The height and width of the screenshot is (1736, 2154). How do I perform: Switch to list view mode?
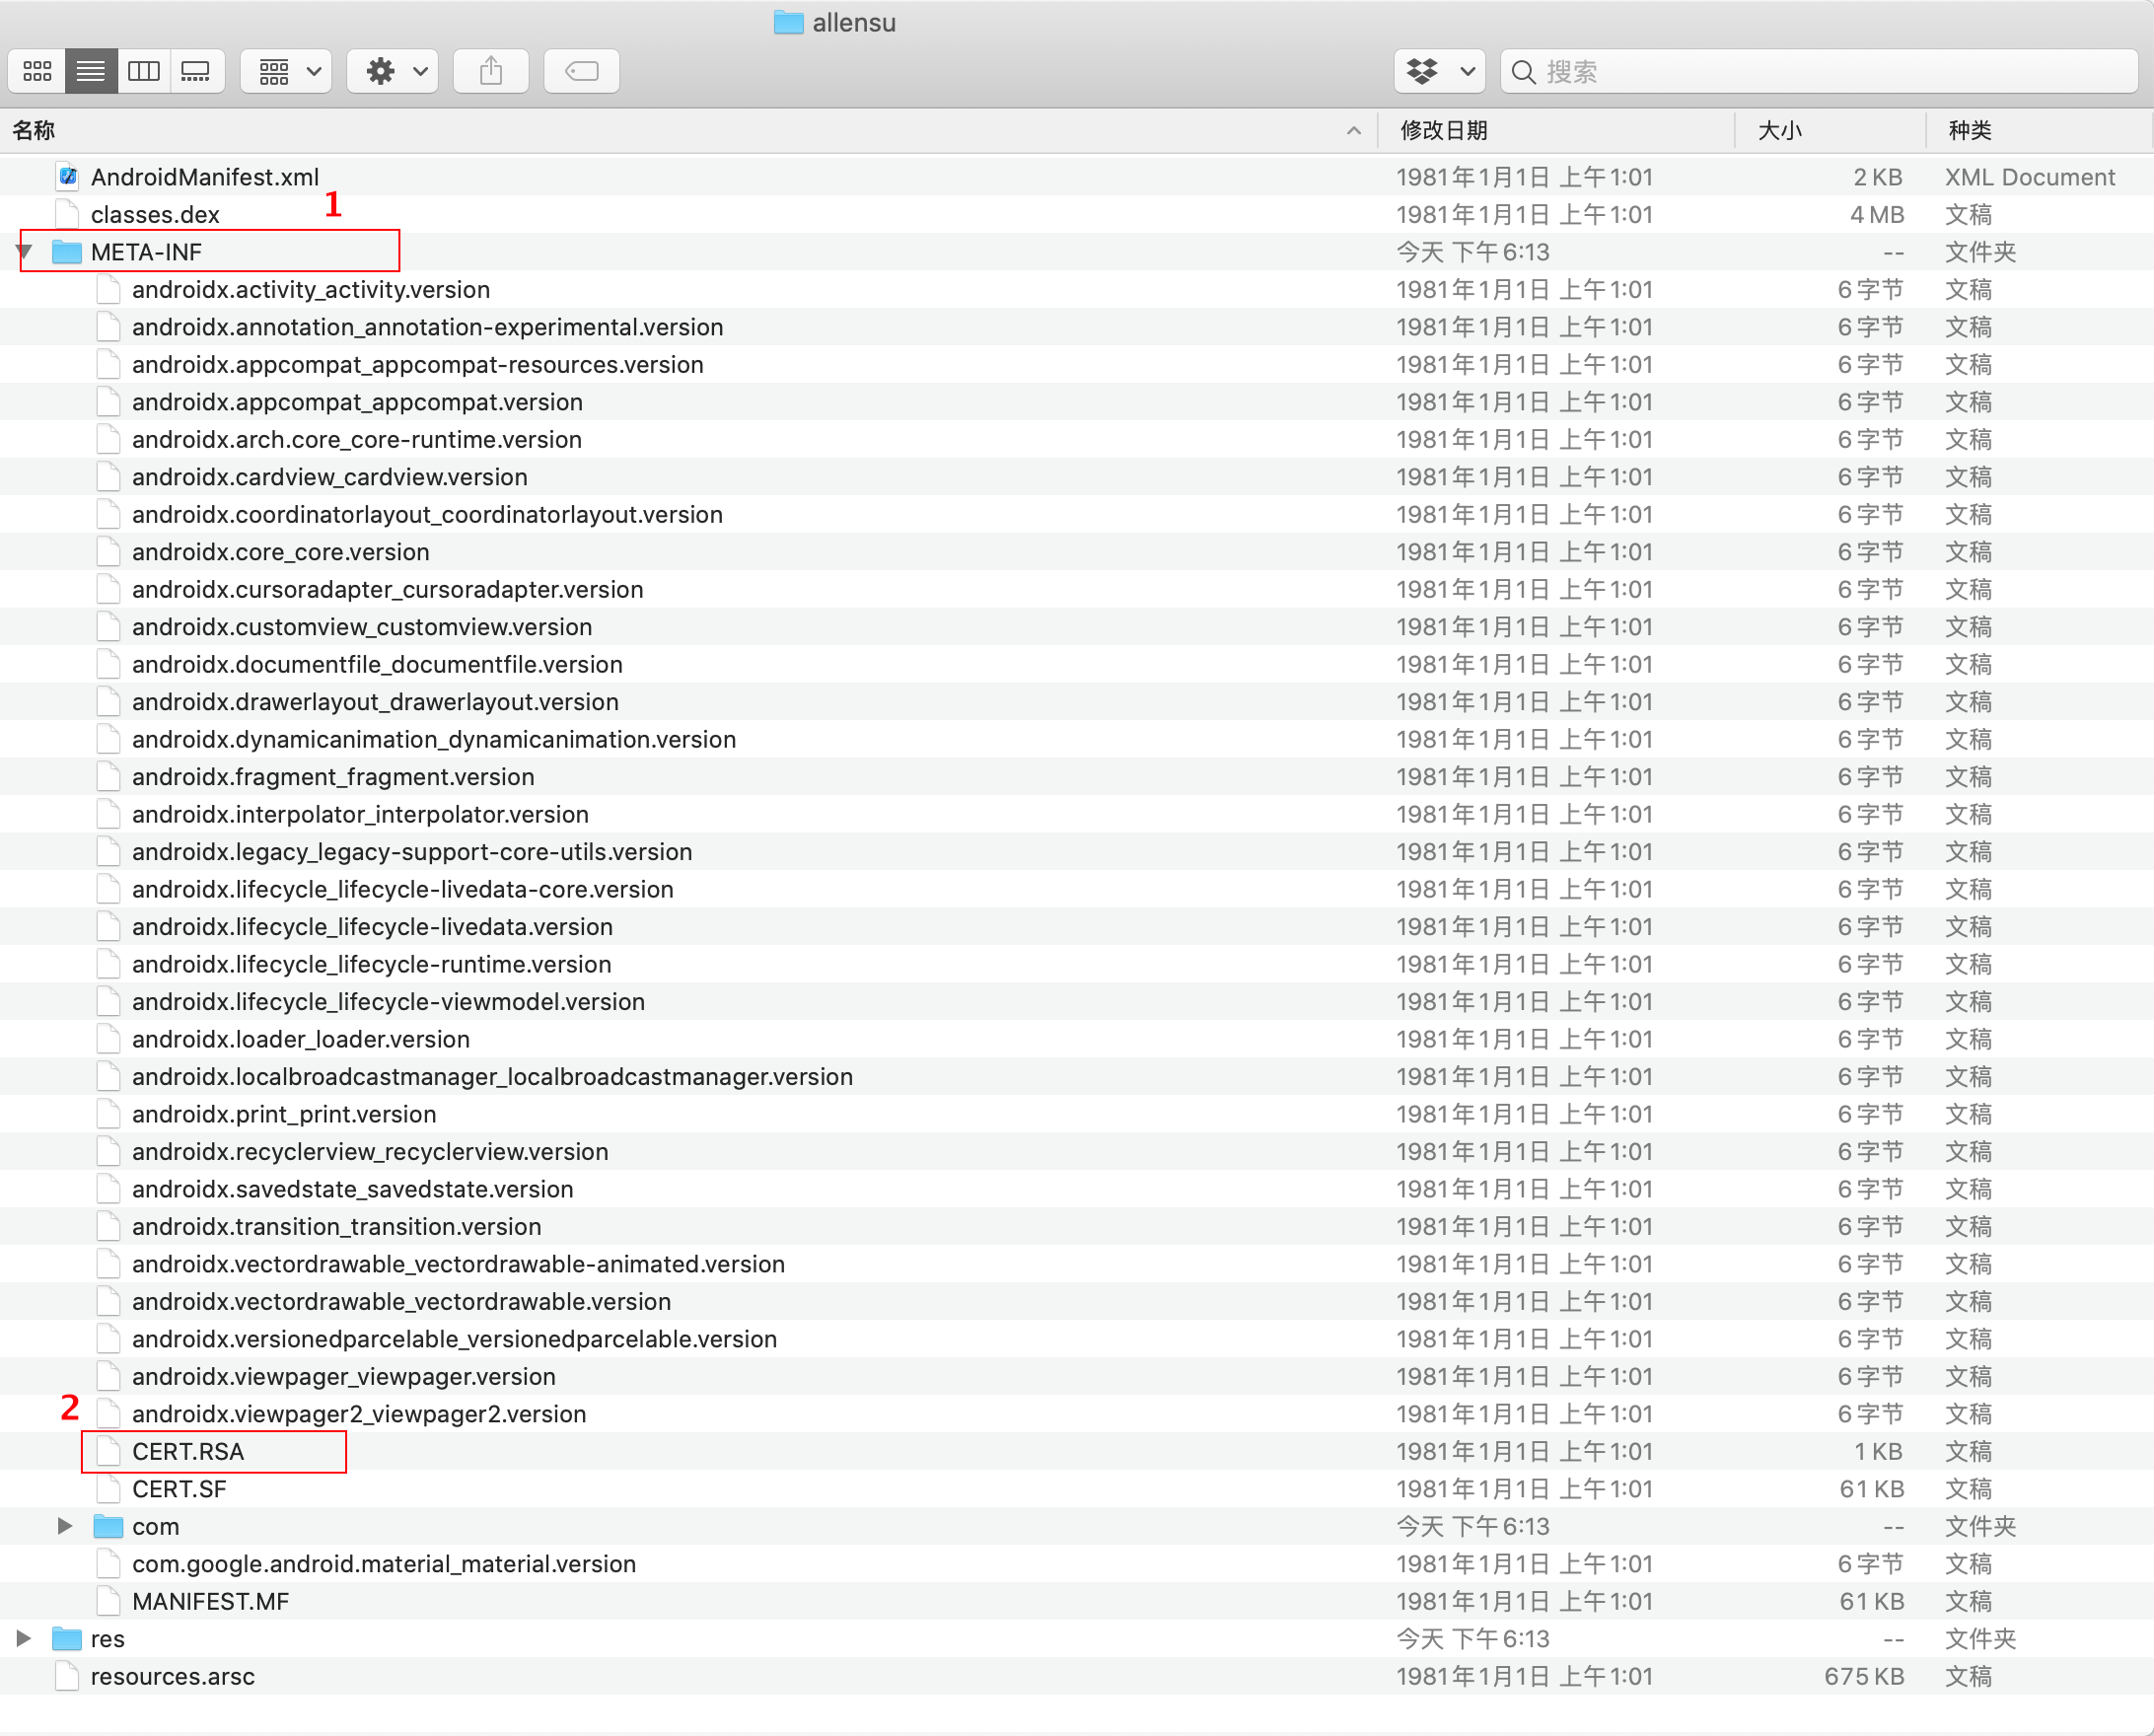(91, 71)
